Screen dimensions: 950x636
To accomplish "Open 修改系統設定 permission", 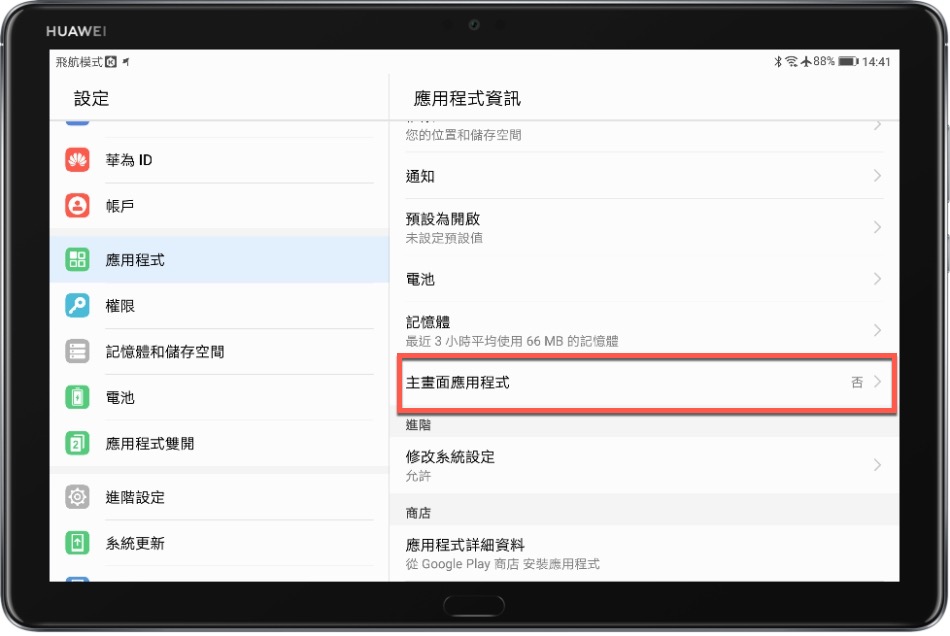I will (644, 465).
